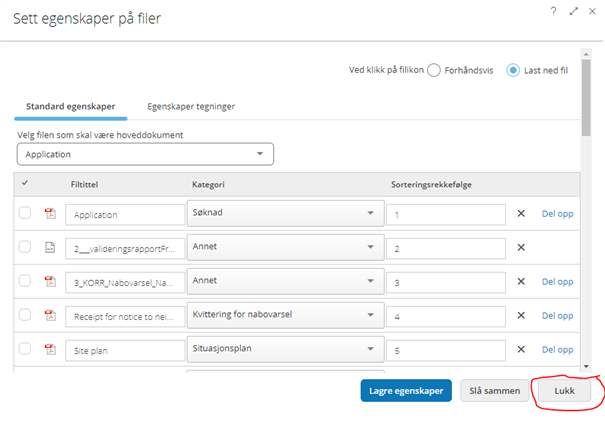The height and width of the screenshot is (421, 605).
Task: Click the 3_KORR_Nabovarsel_Na file title field
Action: click(x=125, y=282)
